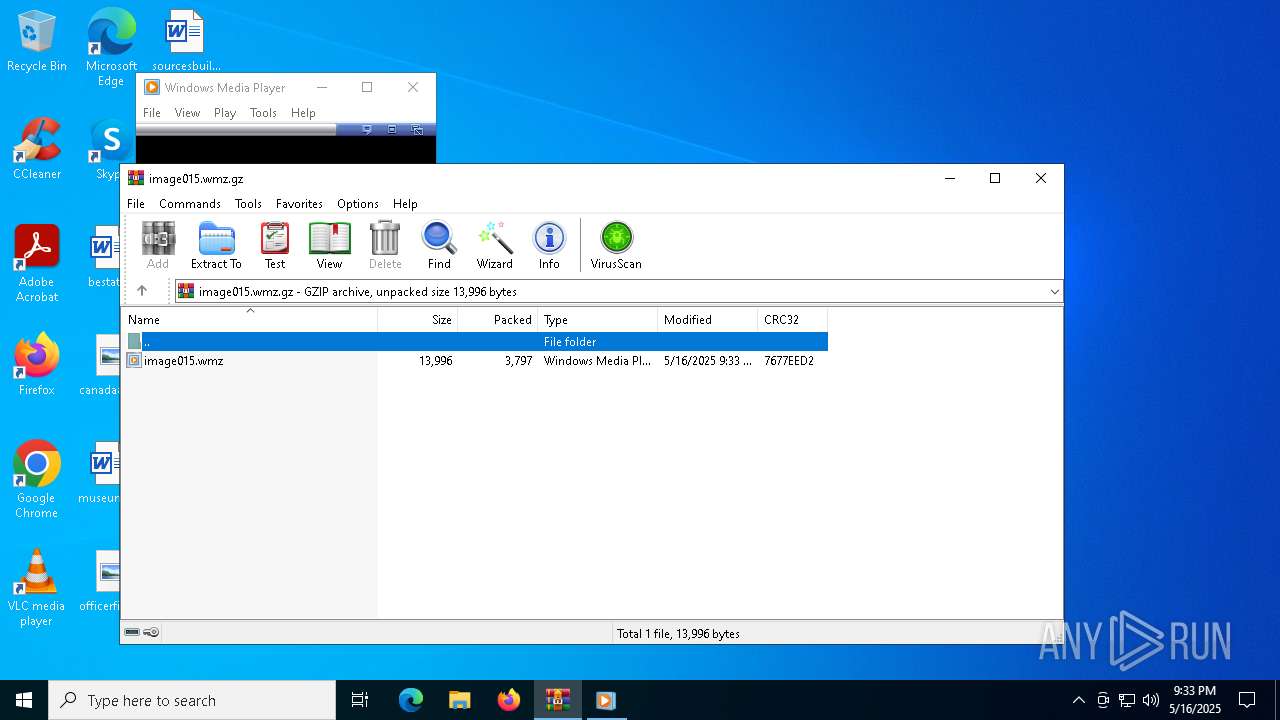Open Windows Media Player Tools menu
This screenshot has height=720, width=1280.
click(263, 113)
